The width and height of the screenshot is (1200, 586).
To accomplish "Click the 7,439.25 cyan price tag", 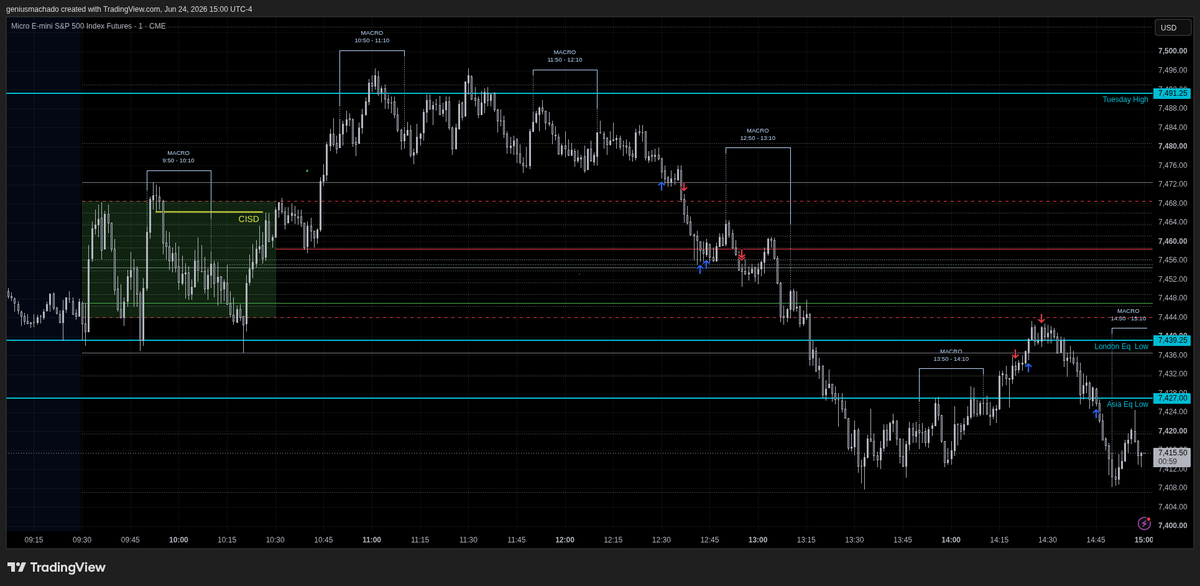I will [x=1172, y=340].
